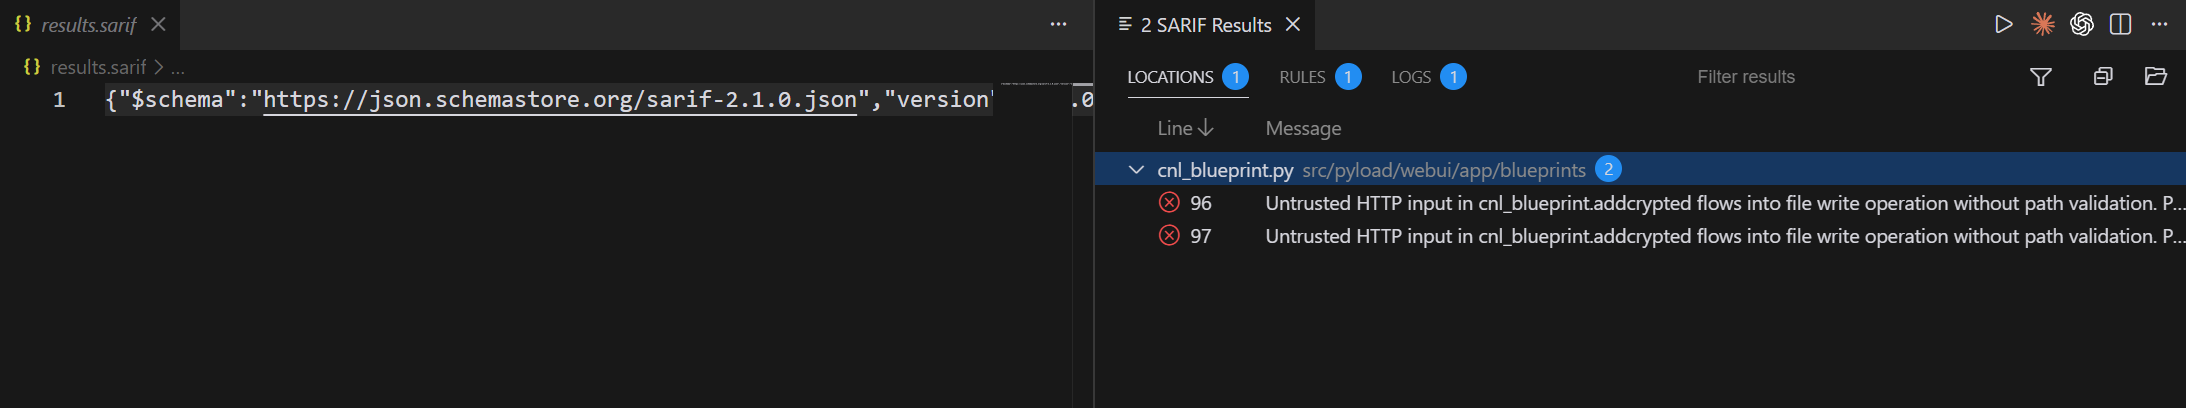Switch to the LOCATIONS tab

1170,77
